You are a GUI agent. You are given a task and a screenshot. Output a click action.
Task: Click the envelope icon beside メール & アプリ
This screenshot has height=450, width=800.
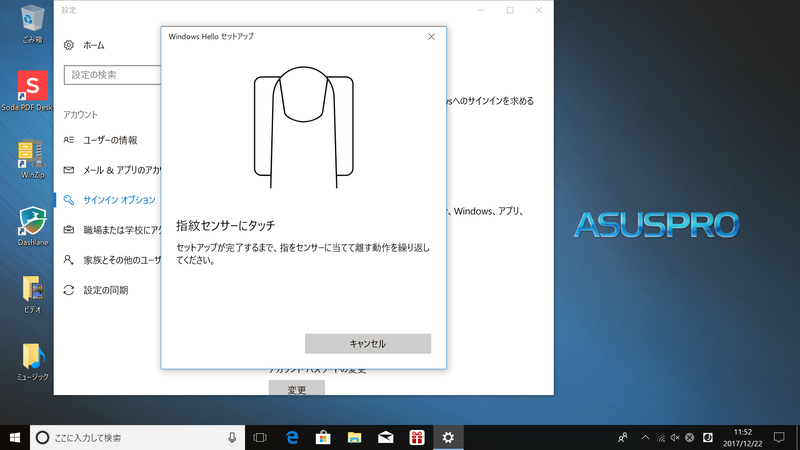pyautogui.click(x=69, y=170)
